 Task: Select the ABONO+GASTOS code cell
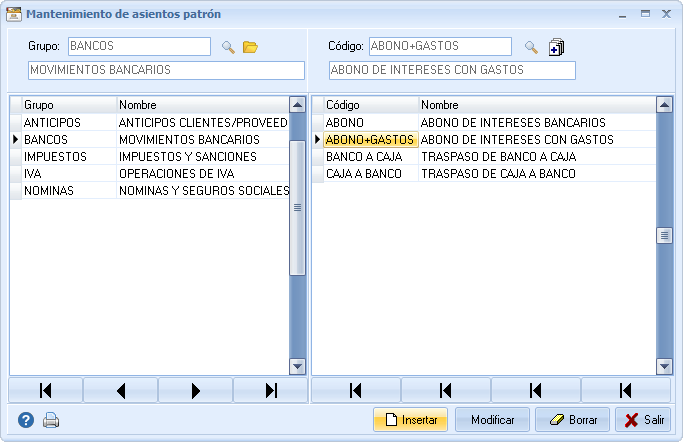(x=371, y=140)
